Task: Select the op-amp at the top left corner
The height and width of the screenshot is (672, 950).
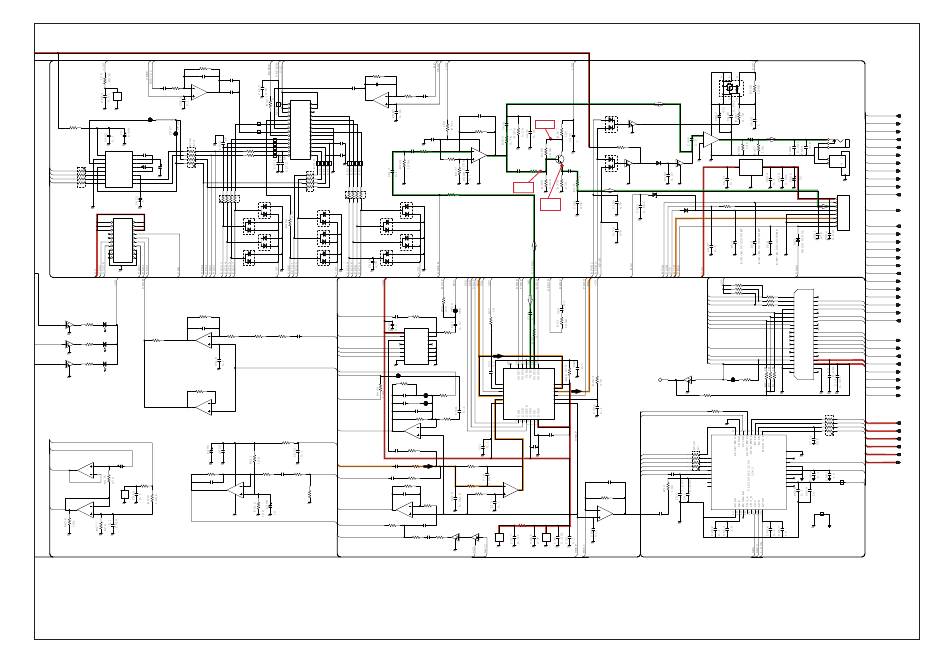Action: pos(199,92)
